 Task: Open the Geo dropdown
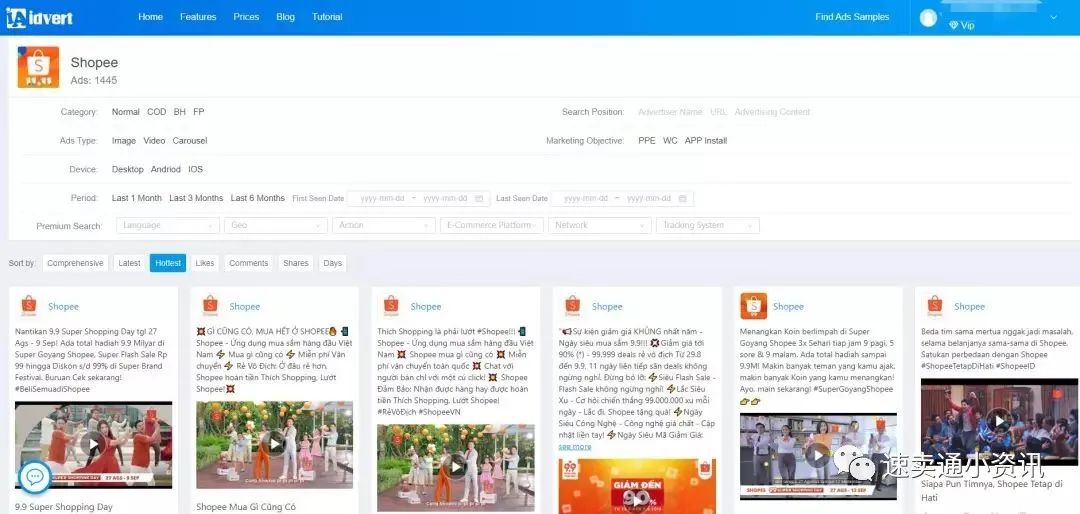[x=275, y=226]
